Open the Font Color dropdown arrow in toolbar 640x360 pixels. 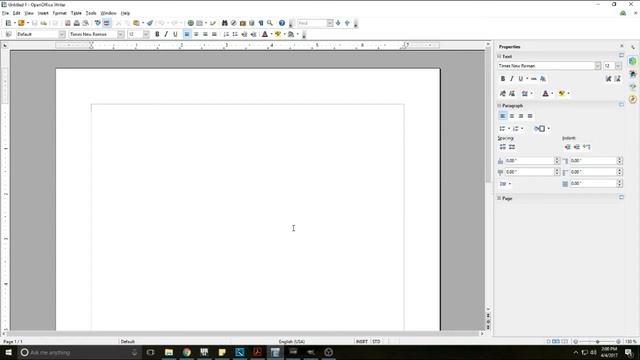click(x=271, y=34)
